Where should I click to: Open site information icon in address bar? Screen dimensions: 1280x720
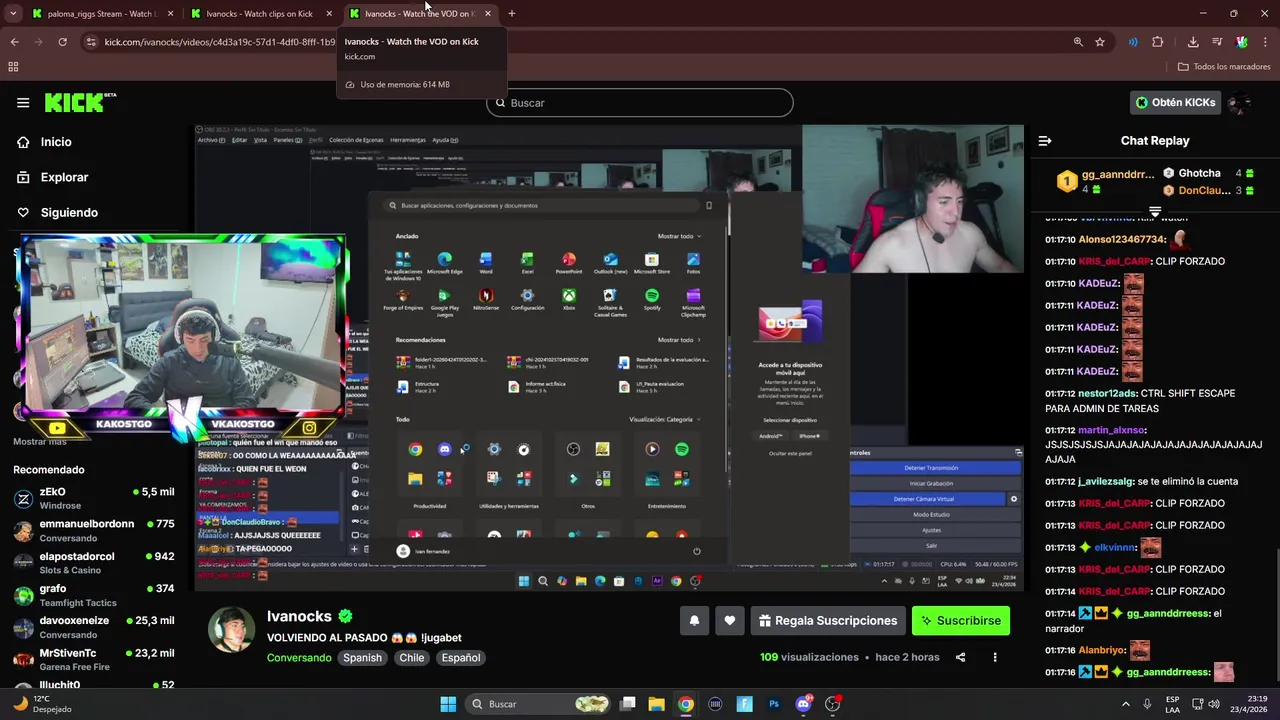point(92,42)
